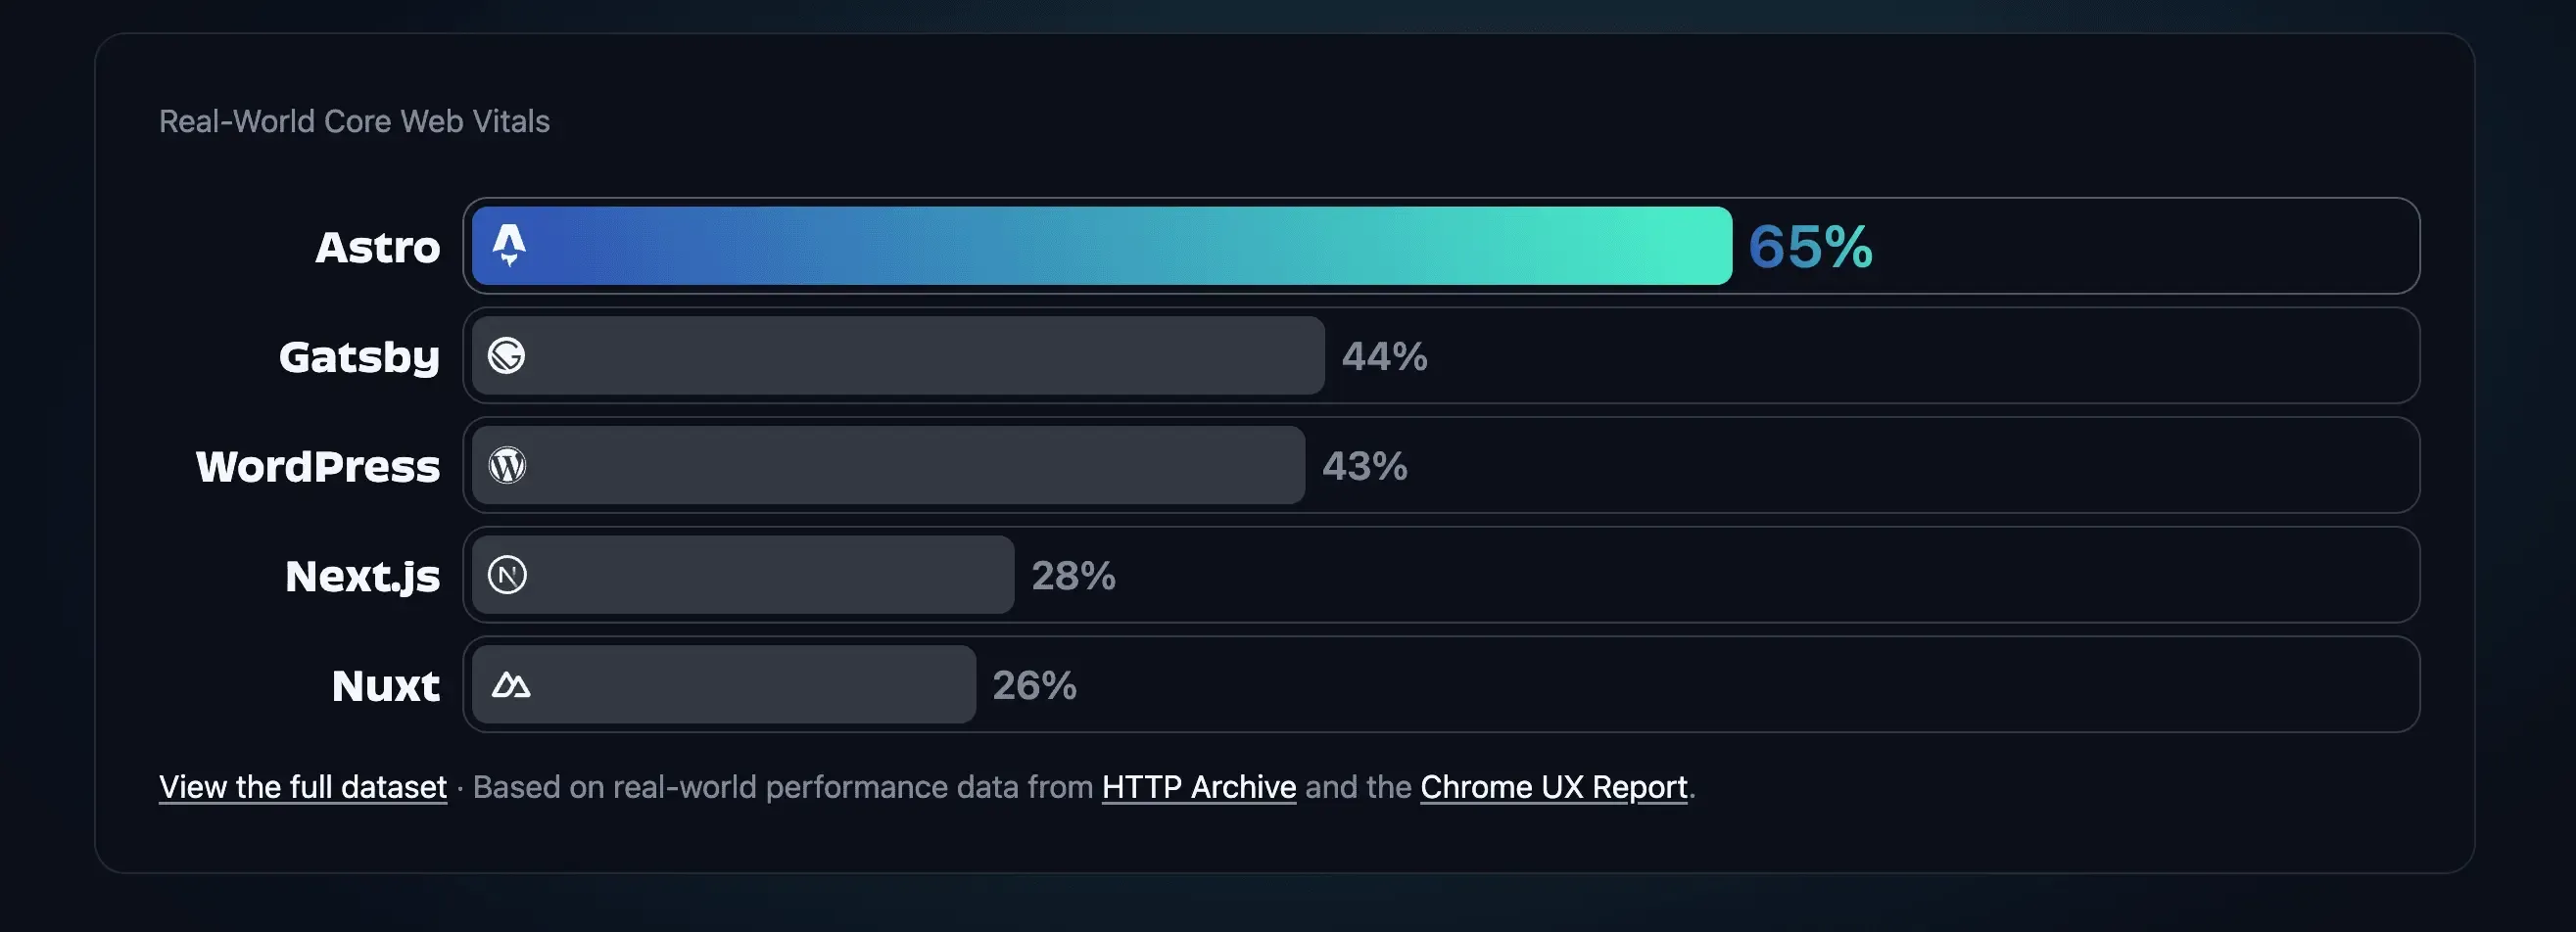Click the Next.js logo icon
Viewport: 2576px width, 932px height.
pos(507,575)
